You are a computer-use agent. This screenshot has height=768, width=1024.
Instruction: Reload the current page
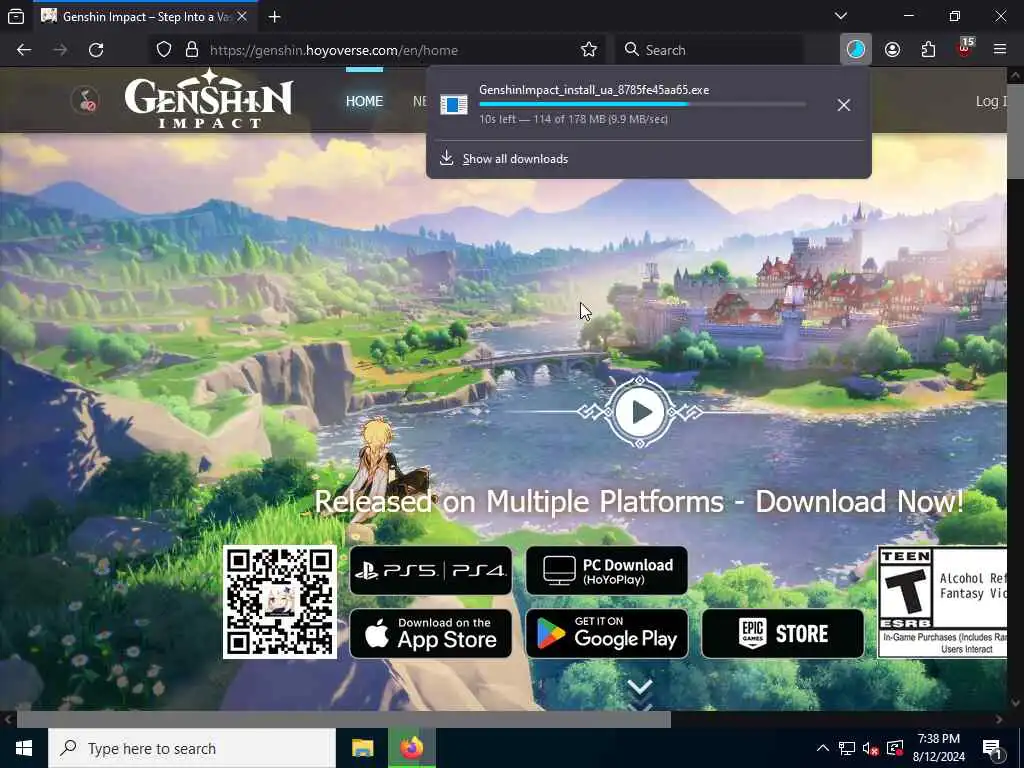(x=96, y=50)
